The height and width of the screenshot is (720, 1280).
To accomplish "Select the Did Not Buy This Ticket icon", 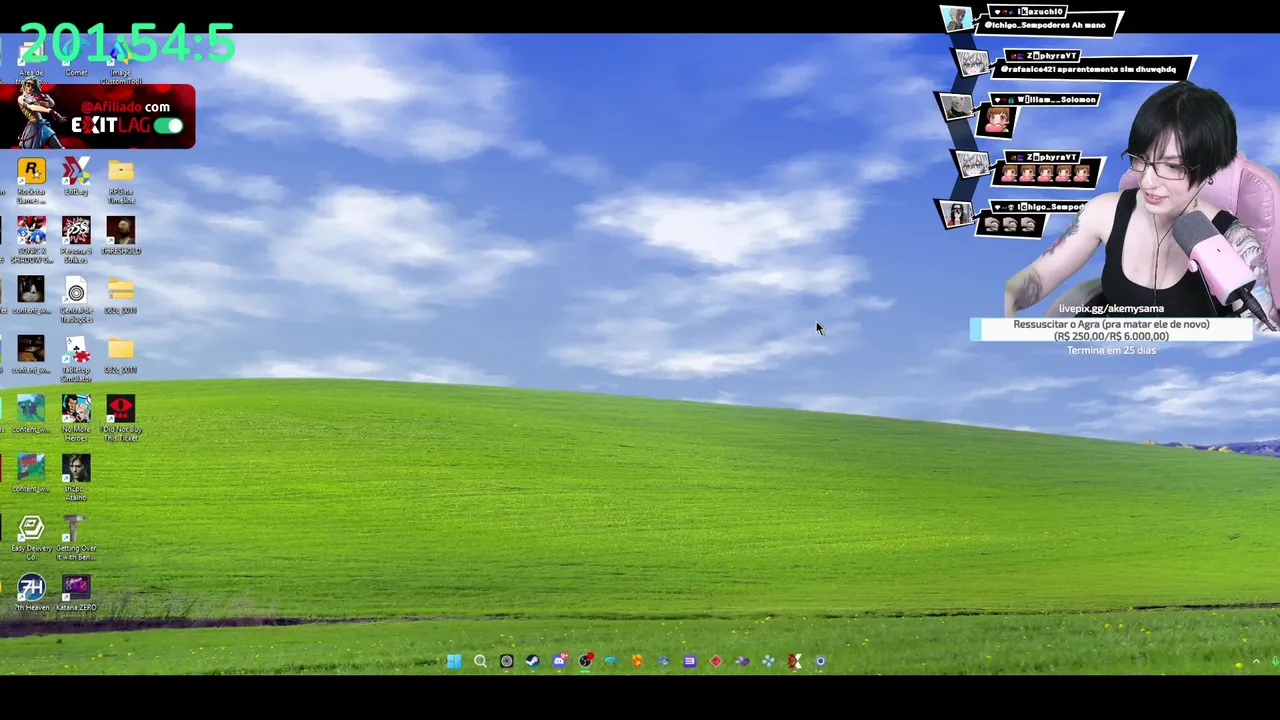I will coord(121,419).
